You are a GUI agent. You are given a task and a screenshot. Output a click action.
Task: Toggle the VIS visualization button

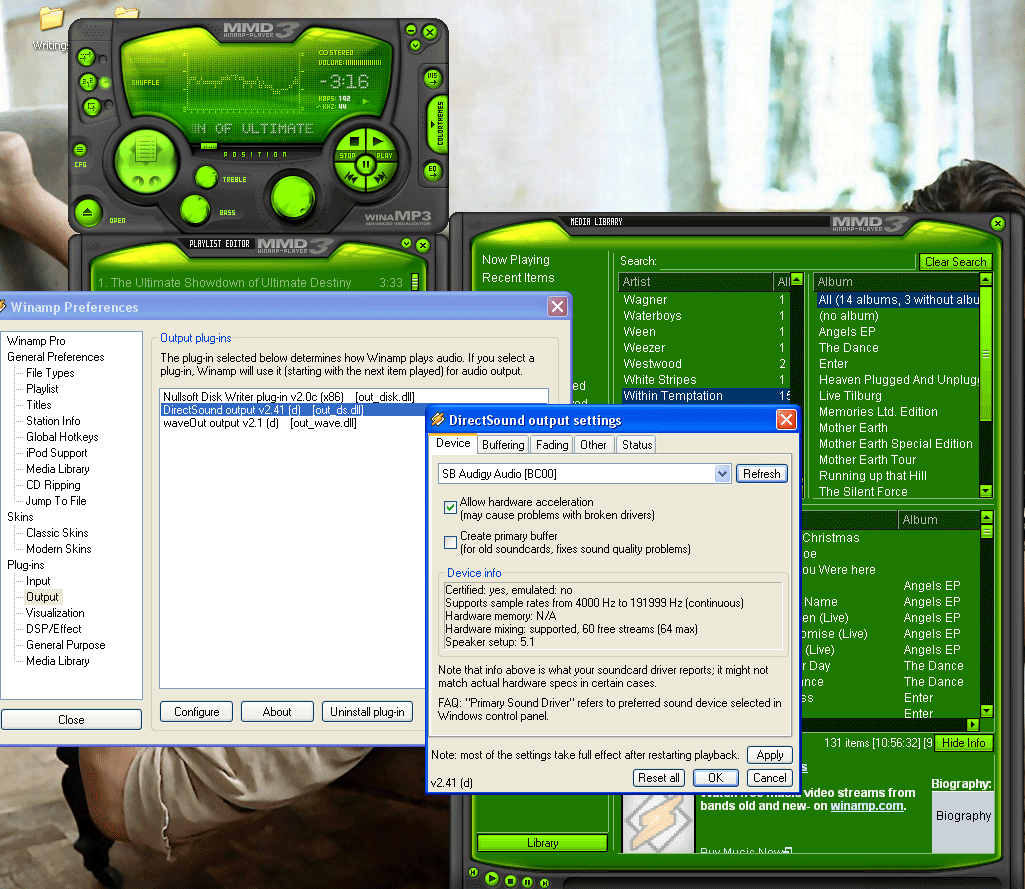click(432, 78)
